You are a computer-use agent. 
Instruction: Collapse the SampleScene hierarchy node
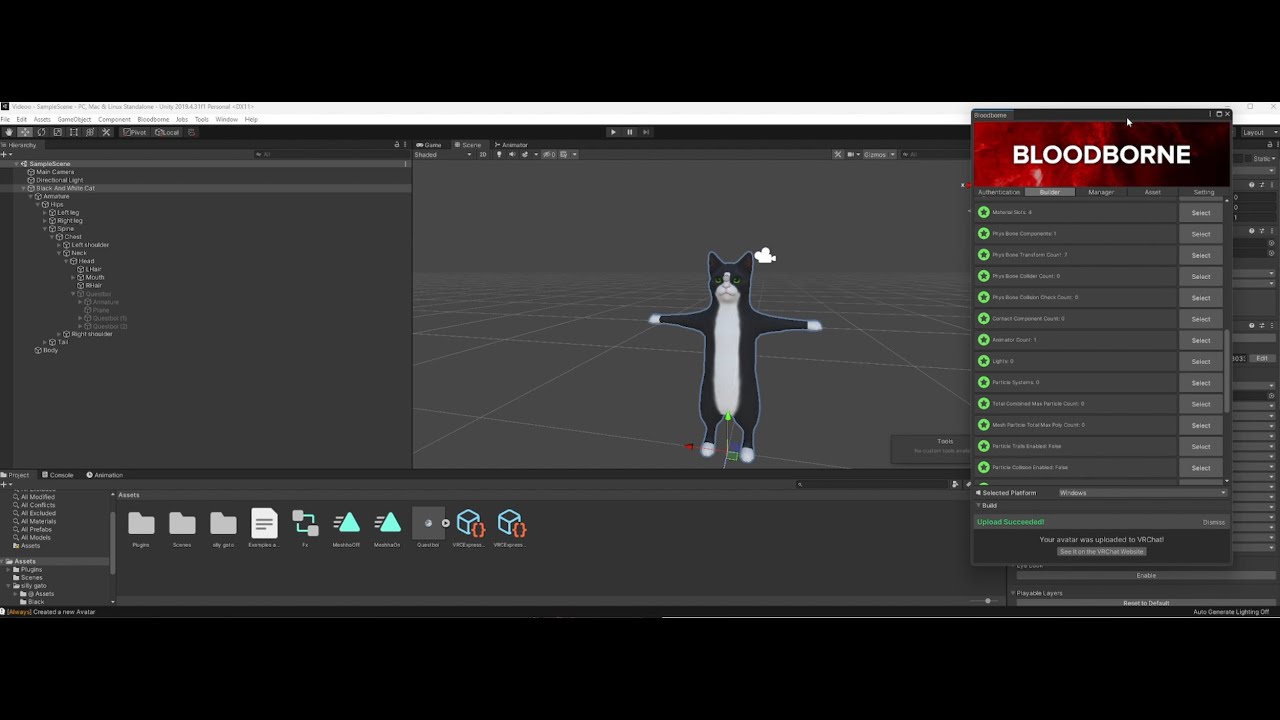tap(17, 164)
